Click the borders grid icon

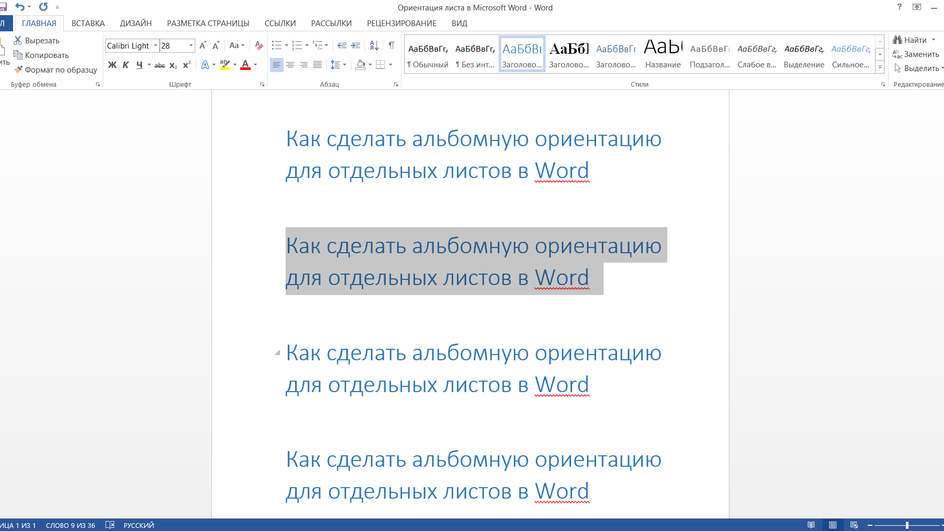point(380,65)
